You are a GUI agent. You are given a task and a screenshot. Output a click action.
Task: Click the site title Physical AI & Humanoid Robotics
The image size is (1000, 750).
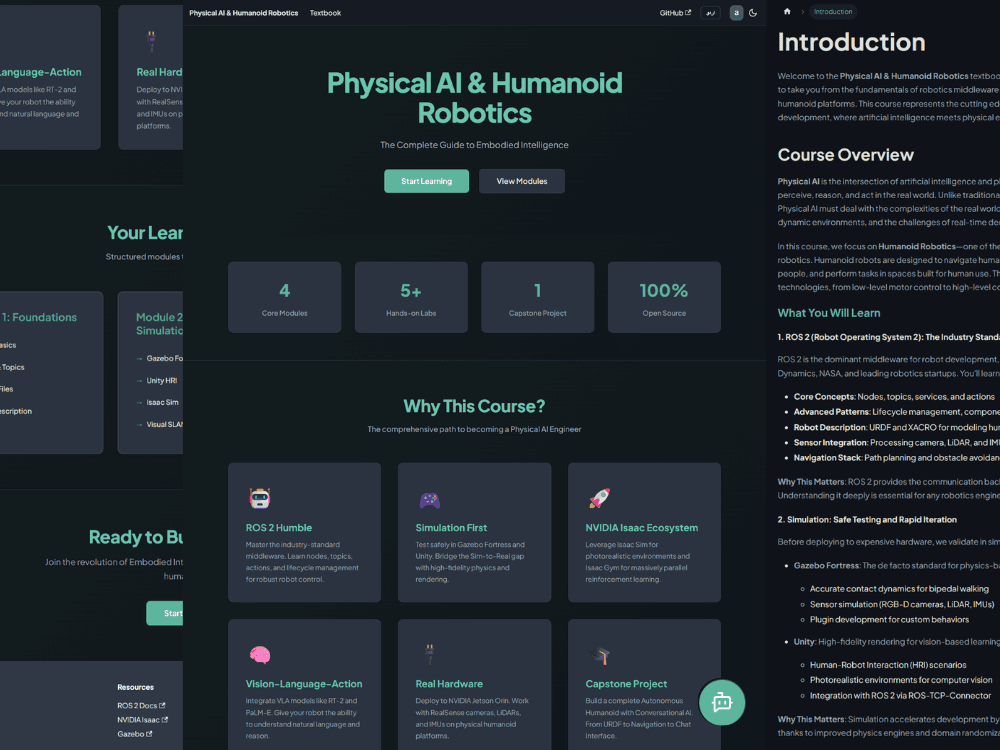tap(243, 13)
